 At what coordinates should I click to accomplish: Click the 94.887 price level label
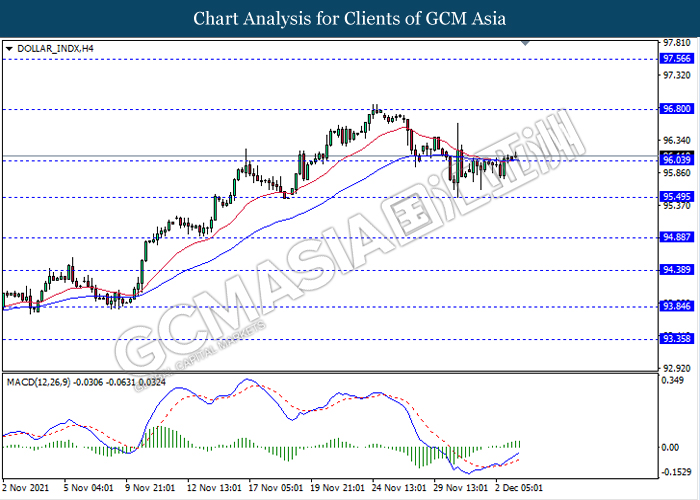[677, 237]
